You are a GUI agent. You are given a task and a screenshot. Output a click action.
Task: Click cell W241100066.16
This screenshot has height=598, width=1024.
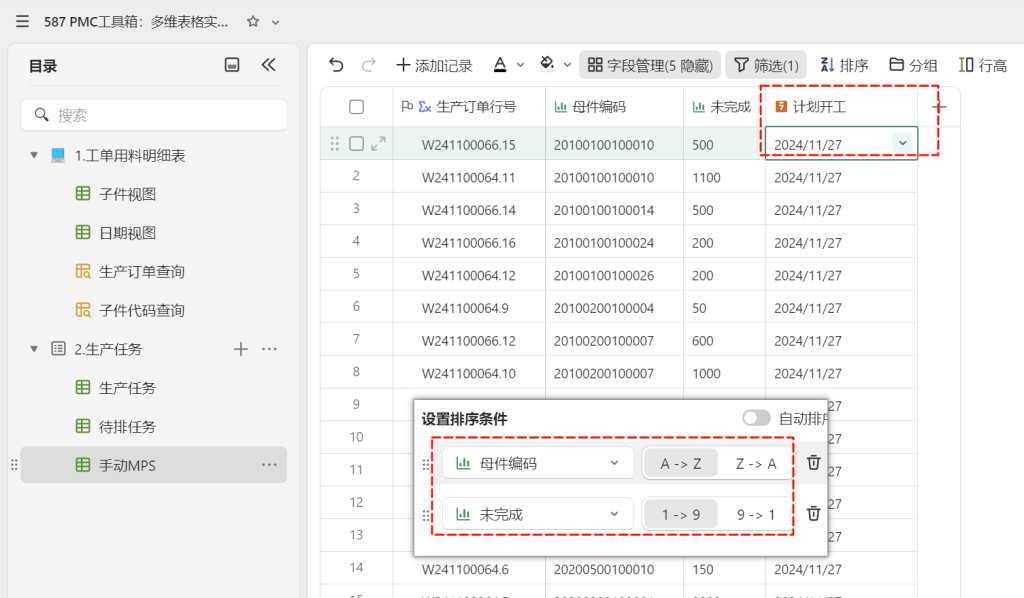click(x=468, y=242)
